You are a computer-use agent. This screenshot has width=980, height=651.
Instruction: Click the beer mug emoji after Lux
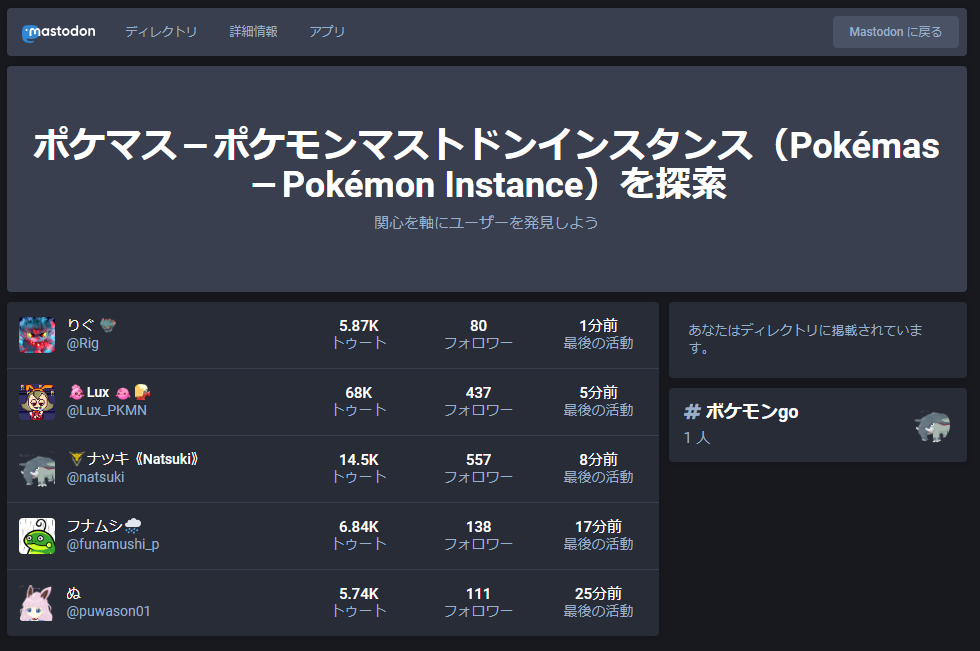point(142,392)
